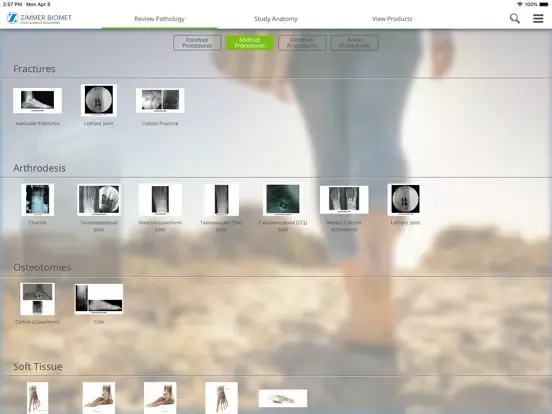This screenshot has width=552, height=414.
Task: Click the Calcaneocuboid (CC) Joint label
Action: [283, 226]
